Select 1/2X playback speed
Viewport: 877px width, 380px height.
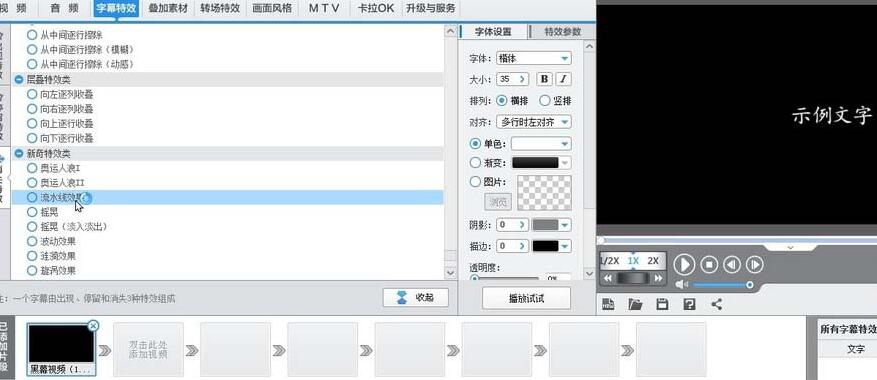[610, 261]
